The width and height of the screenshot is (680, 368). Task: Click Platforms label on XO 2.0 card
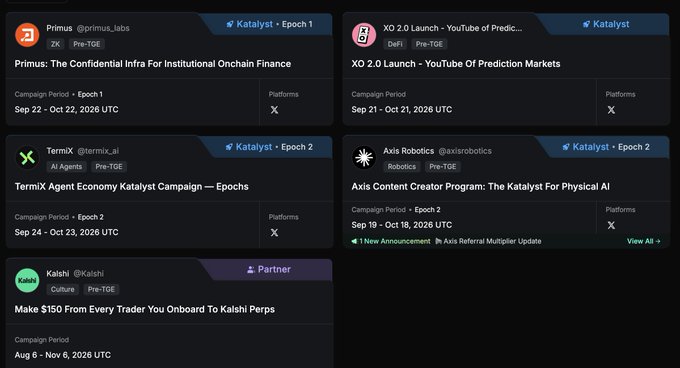pyautogui.click(x=620, y=94)
